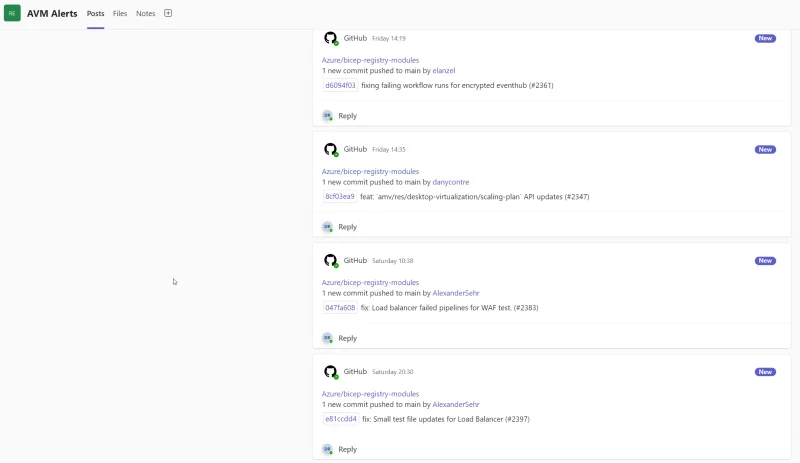Open elanzel's profile link
Image resolution: width=800 pixels, height=463 pixels.
coord(444,70)
